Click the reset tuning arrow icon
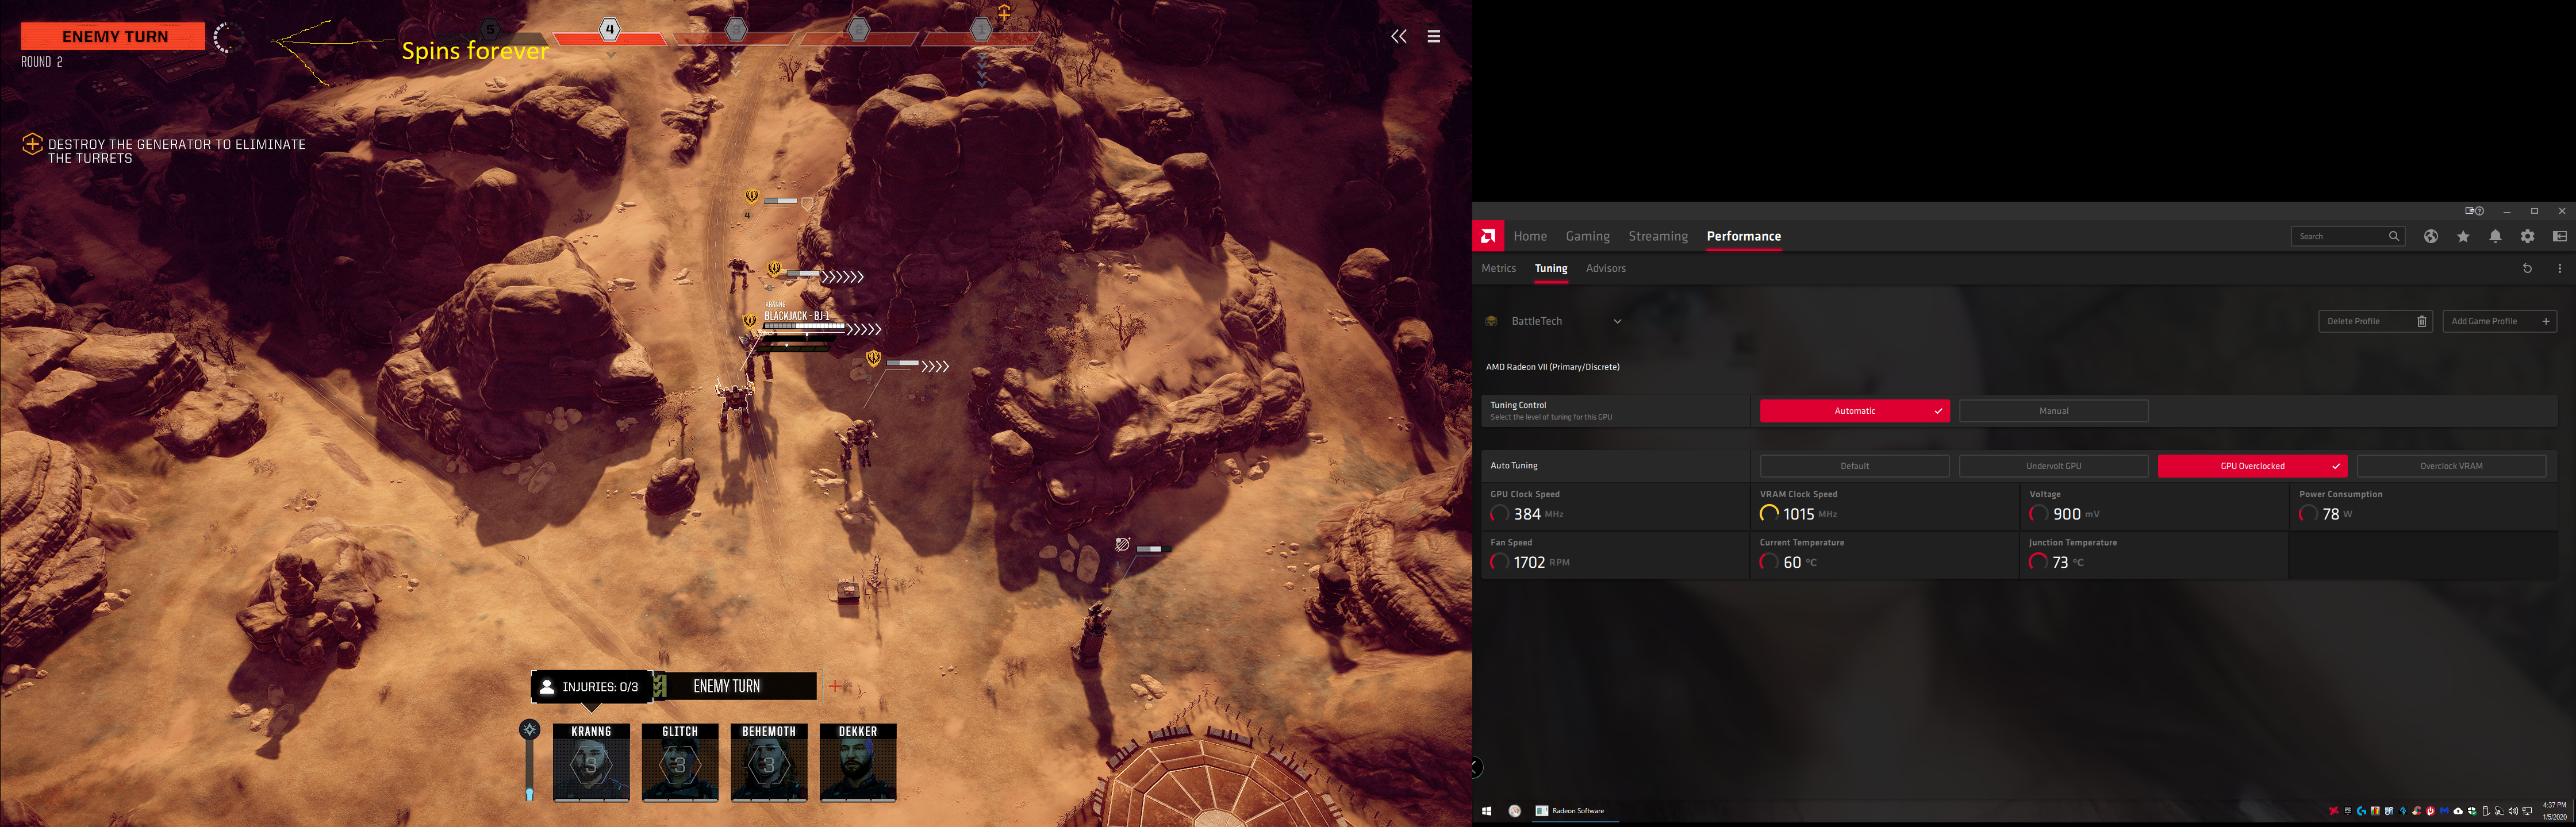This screenshot has width=2576, height=827. [2527, 268]
